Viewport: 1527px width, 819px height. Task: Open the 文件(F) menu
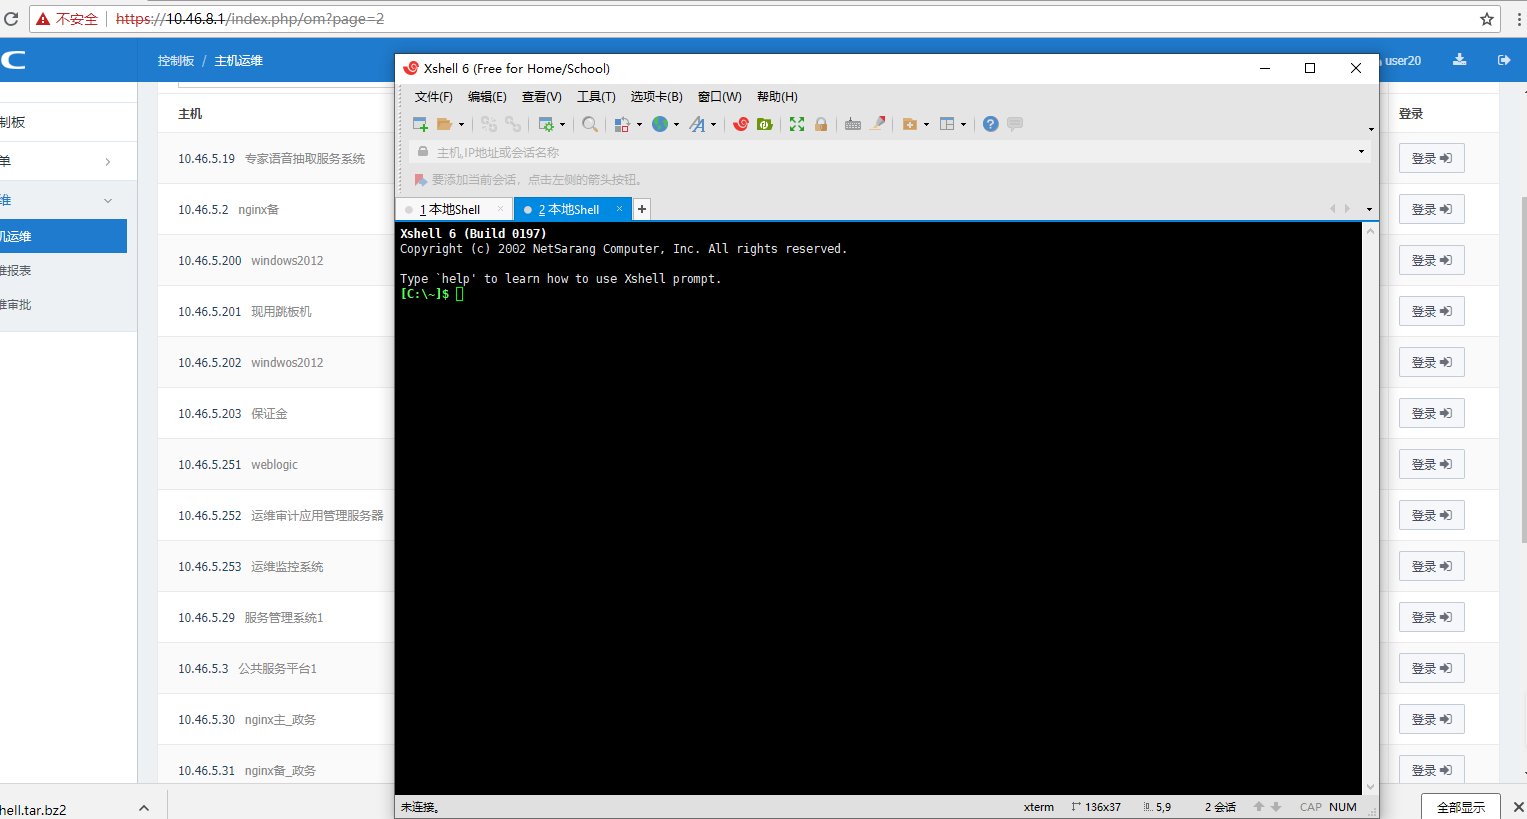(x=434, y=97)
